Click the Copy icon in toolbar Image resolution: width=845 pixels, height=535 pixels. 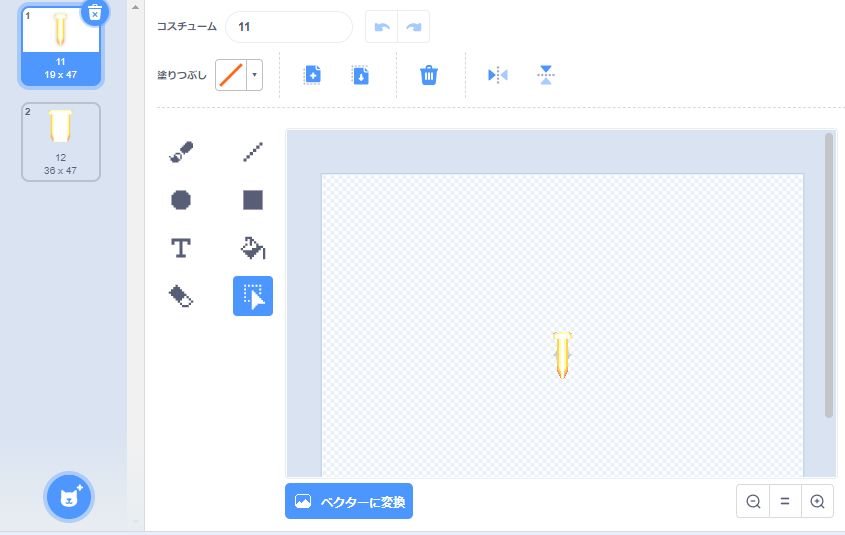(313, 75)
